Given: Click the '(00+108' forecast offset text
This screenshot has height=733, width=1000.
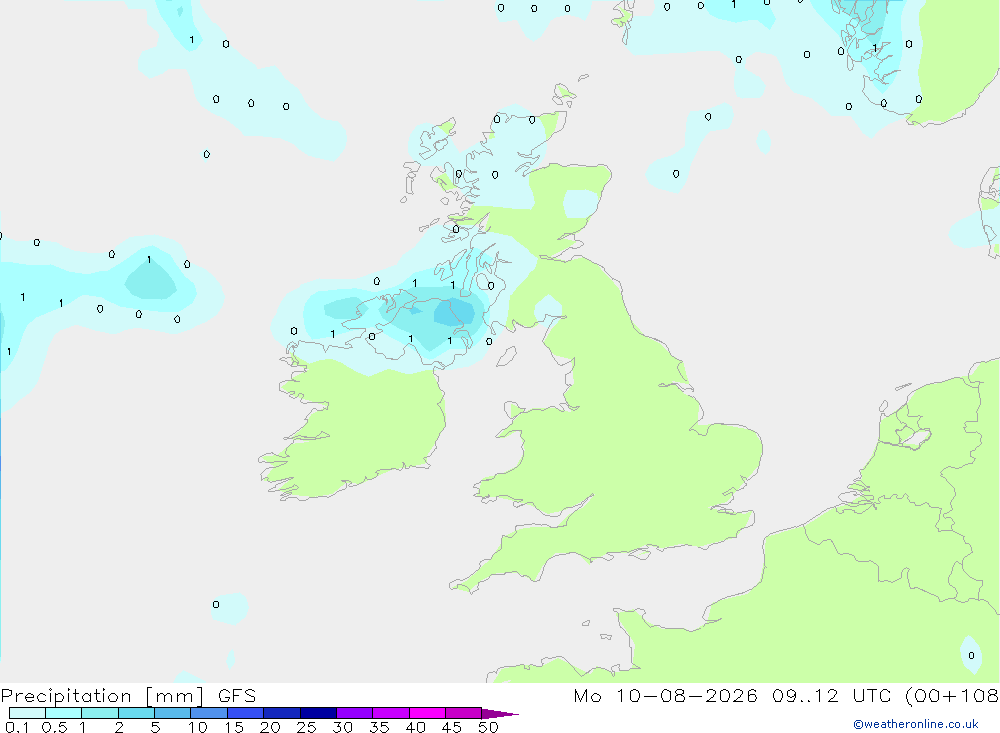Looking at the screenshot, I should 952,696.
